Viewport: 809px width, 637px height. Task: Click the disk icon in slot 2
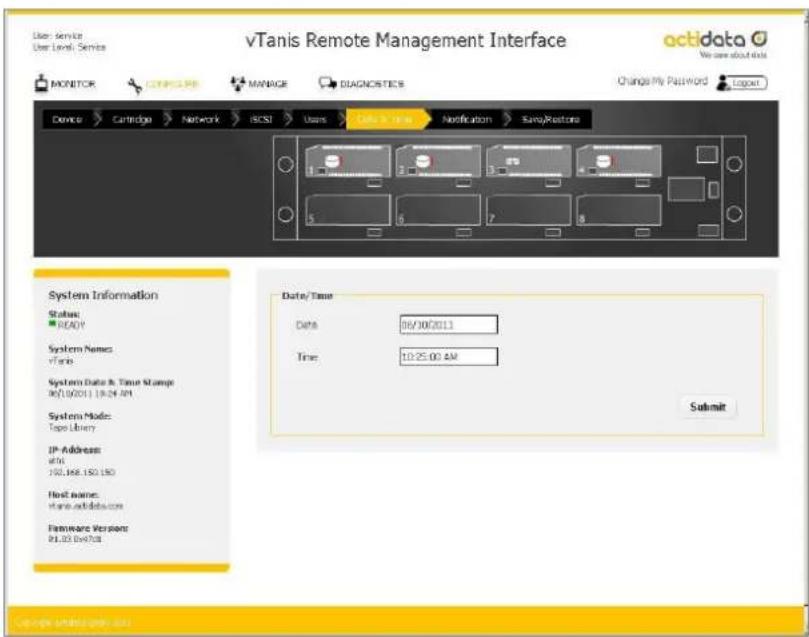click(x=423, y=161)
